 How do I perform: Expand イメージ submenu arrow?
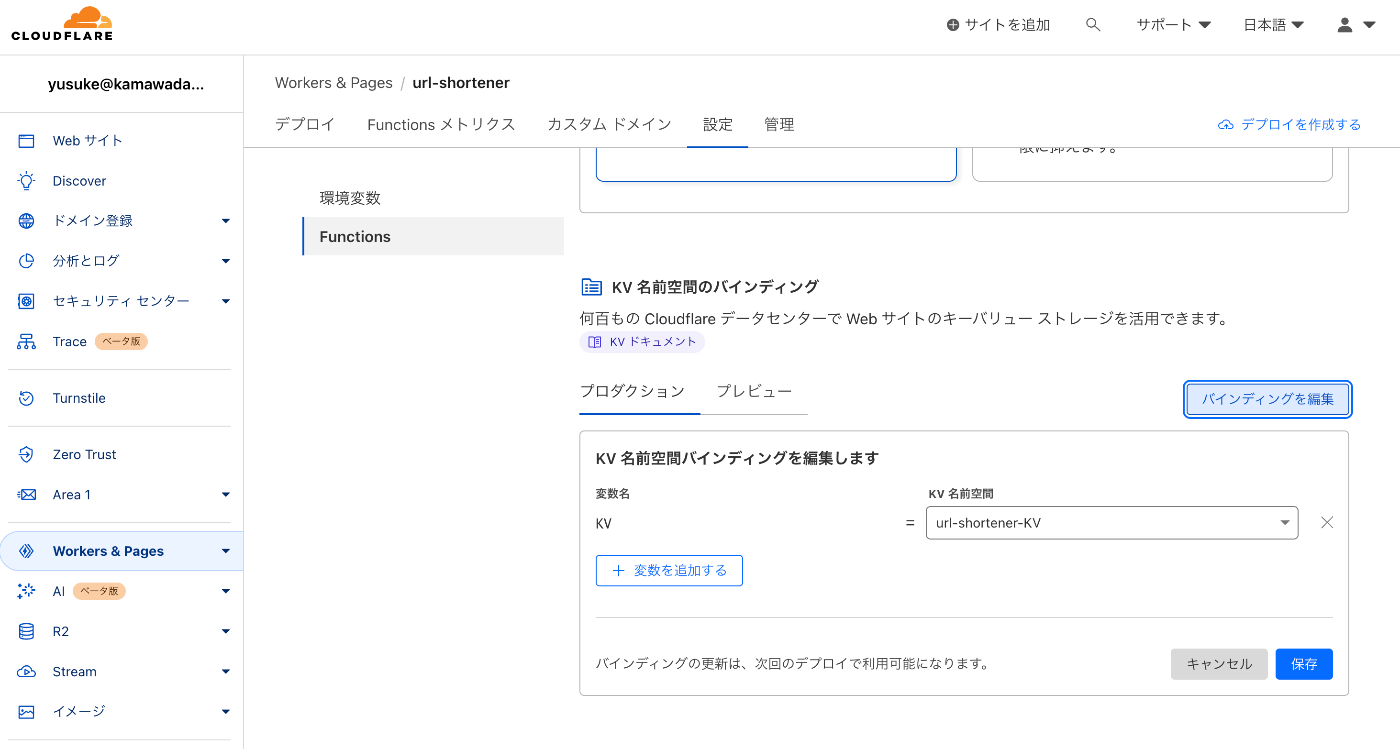(x=225, y=712)
